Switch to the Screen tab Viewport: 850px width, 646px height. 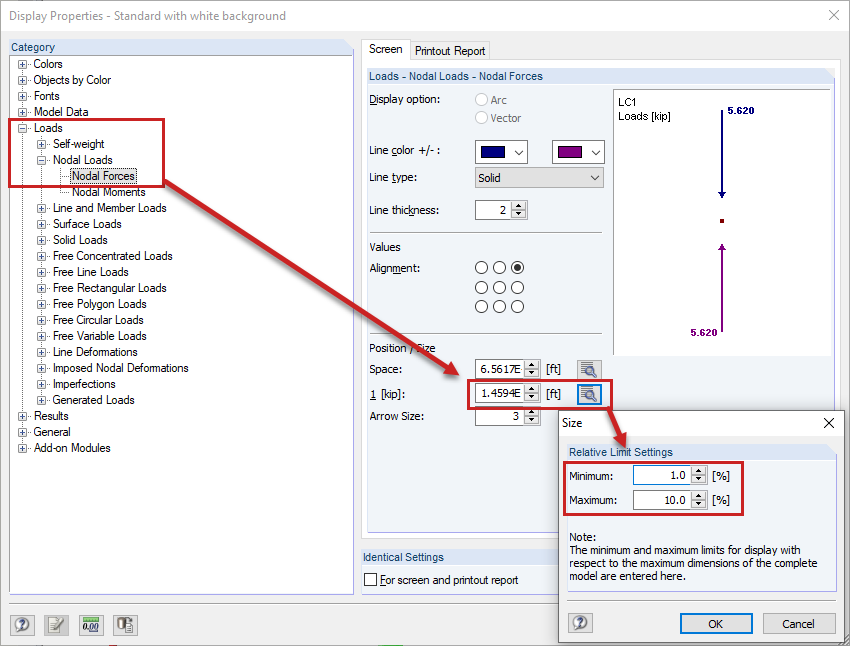tap(386, 47)
